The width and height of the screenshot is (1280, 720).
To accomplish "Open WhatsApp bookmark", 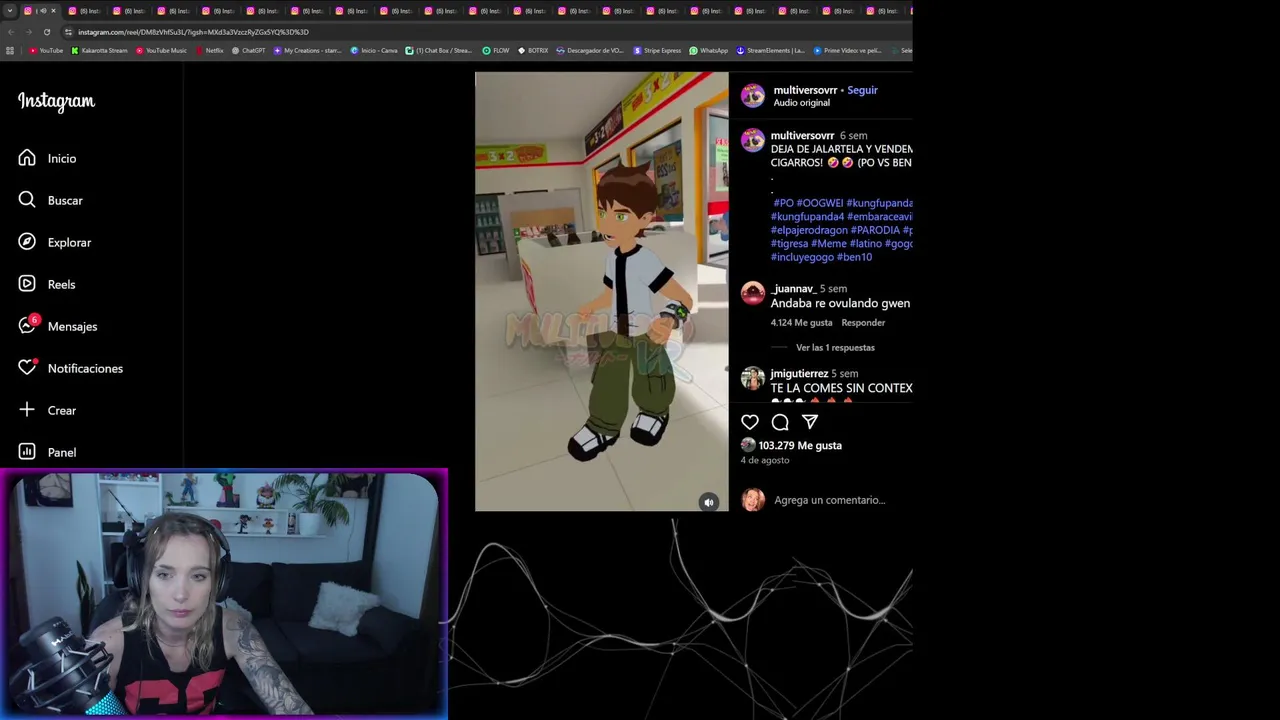I will pyautogui.click(x=708, y=50).
